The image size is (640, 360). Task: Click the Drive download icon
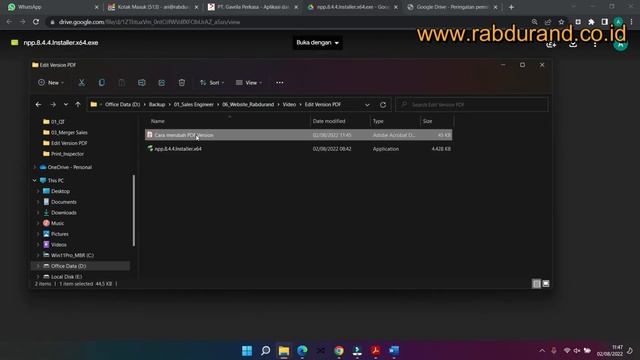(x=573, y=44)
